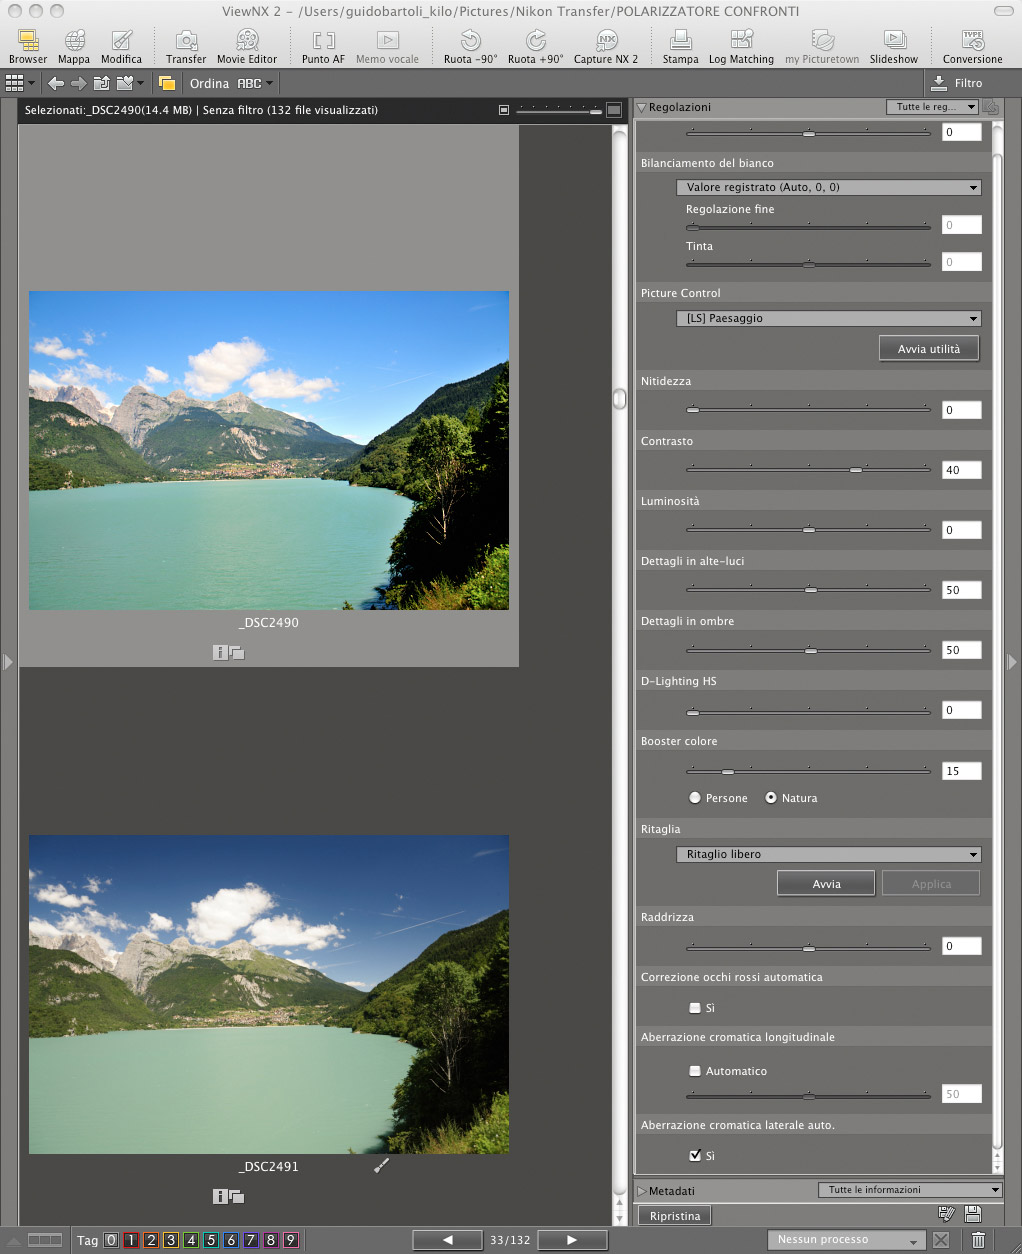
Task: Click the Avvia crop button
Action: pos(826,884)
